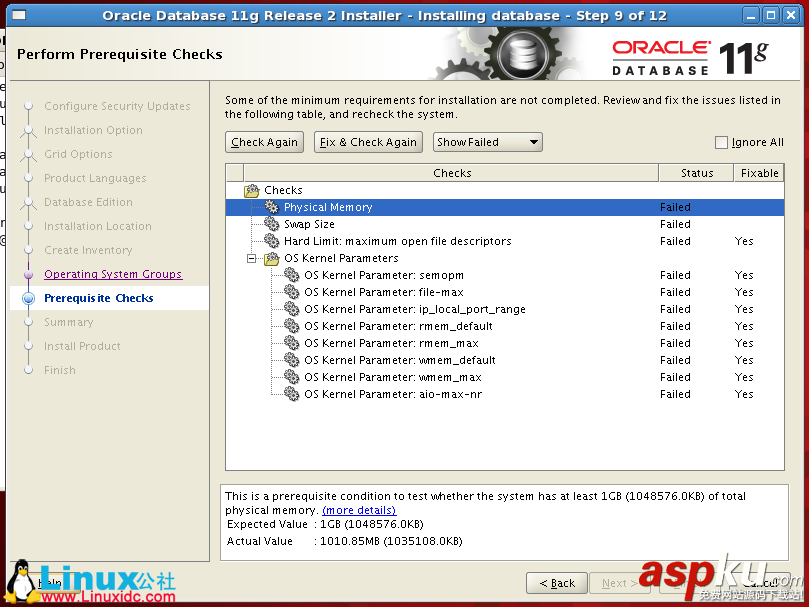The height and width of the screenshot is (607, 809).
Task: Click Failed status of Swap Size
Action: click(x=675, y=224)
